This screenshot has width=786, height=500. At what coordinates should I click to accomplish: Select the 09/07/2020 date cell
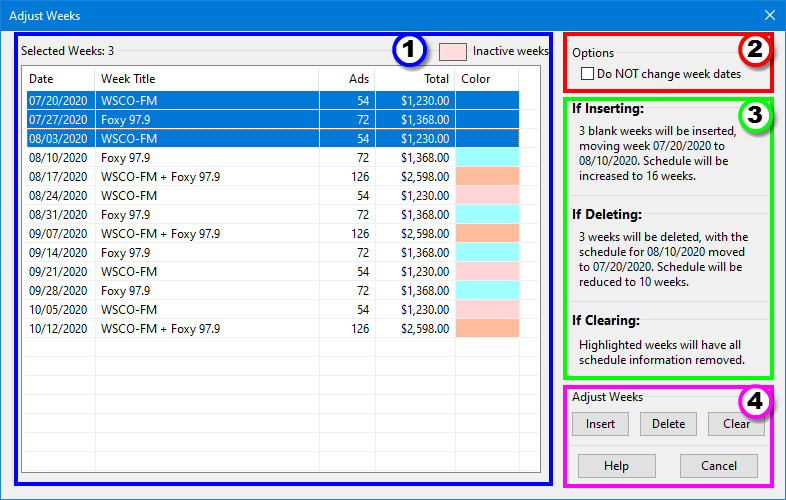[58, 234]
